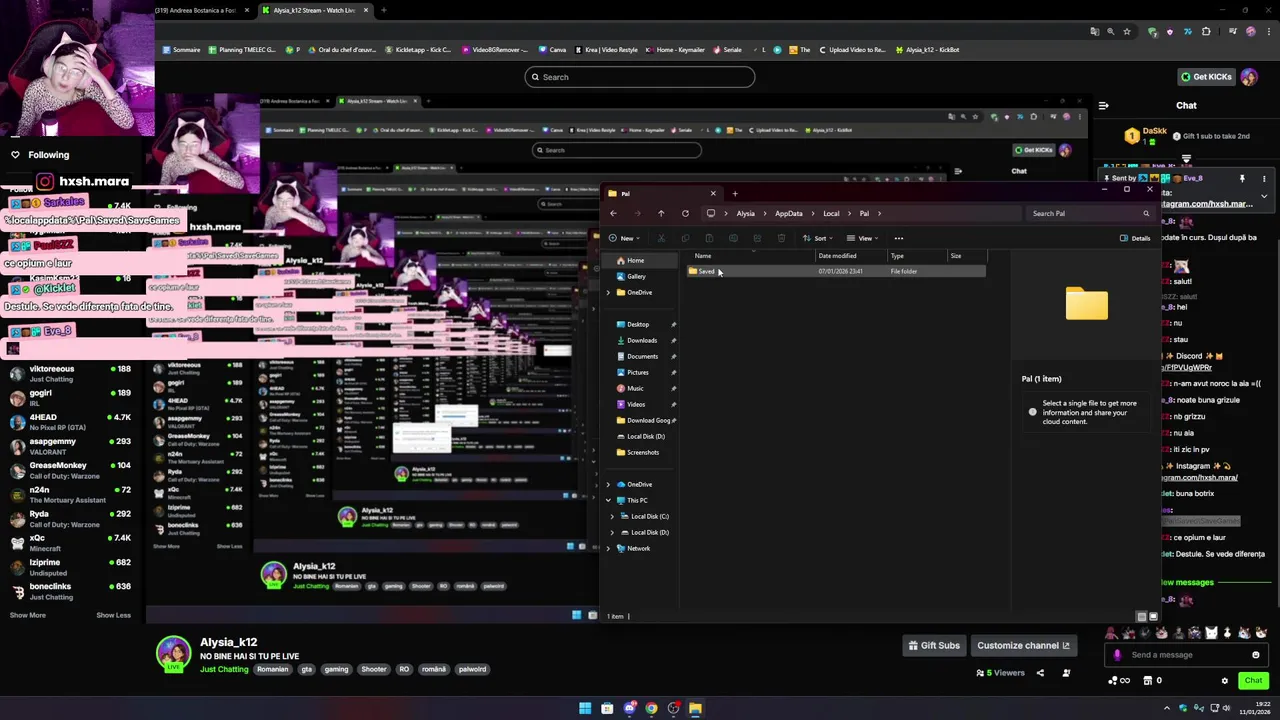Open the Downloads quick access folder
The height and width of the screenshot is (720, 1280).
(x=636, y=340)
